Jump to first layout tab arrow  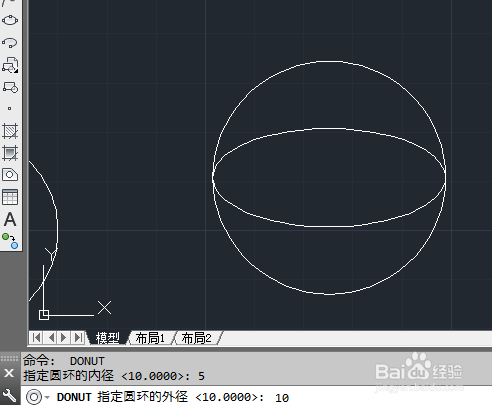pyautogui.click(x=36, y=338)
